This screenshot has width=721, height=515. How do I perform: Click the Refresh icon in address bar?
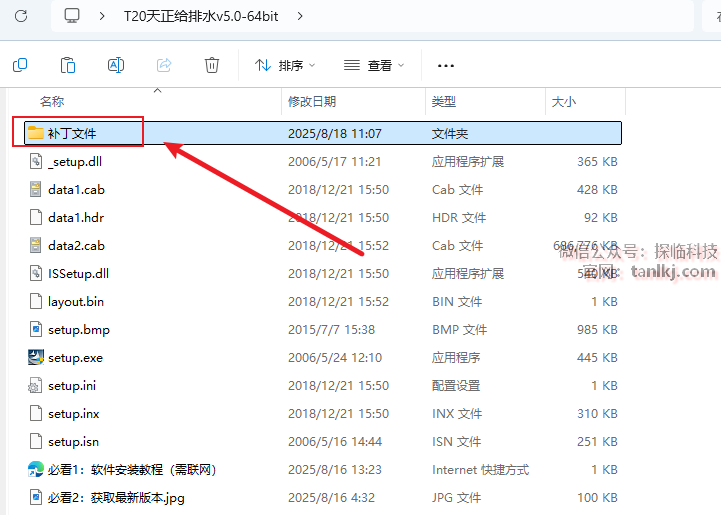point(22,16)
